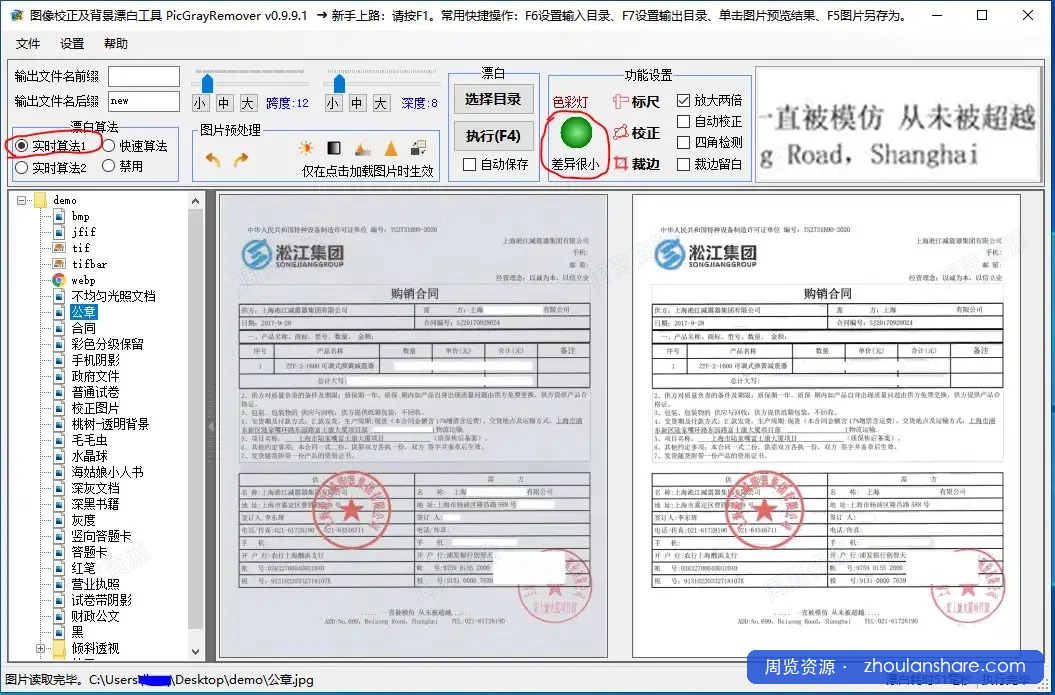Open the 帮助 menu
Screen dimensions: 1055x695
pyautogui.click(x=116, y=44)
